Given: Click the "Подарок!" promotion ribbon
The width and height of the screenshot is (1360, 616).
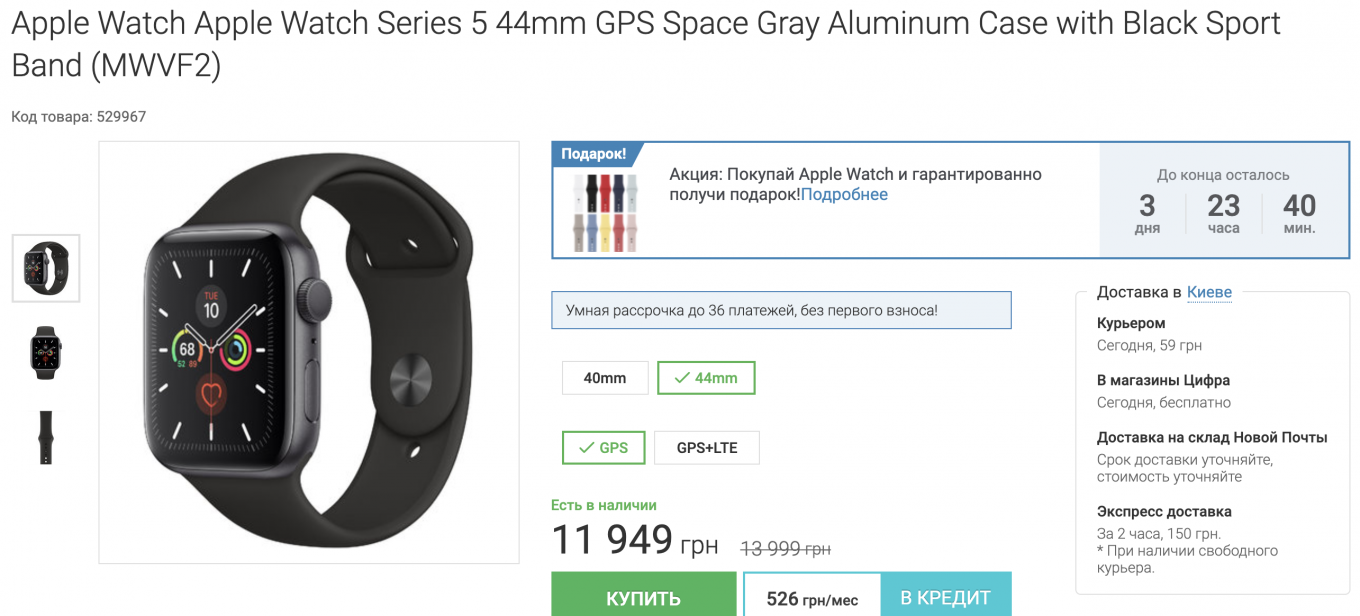Looking at the screenshot, I should (594, 154).
